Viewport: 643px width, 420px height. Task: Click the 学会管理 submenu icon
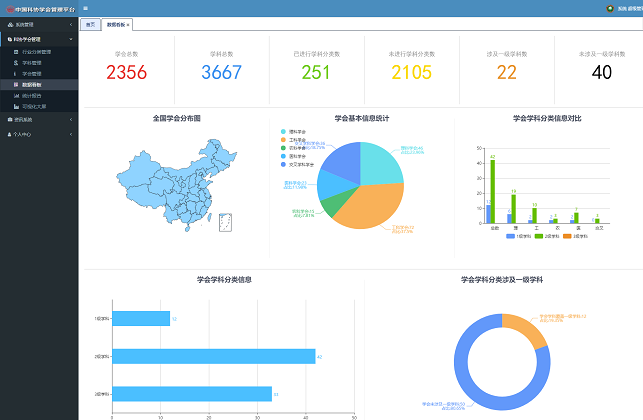pos(15,74)
